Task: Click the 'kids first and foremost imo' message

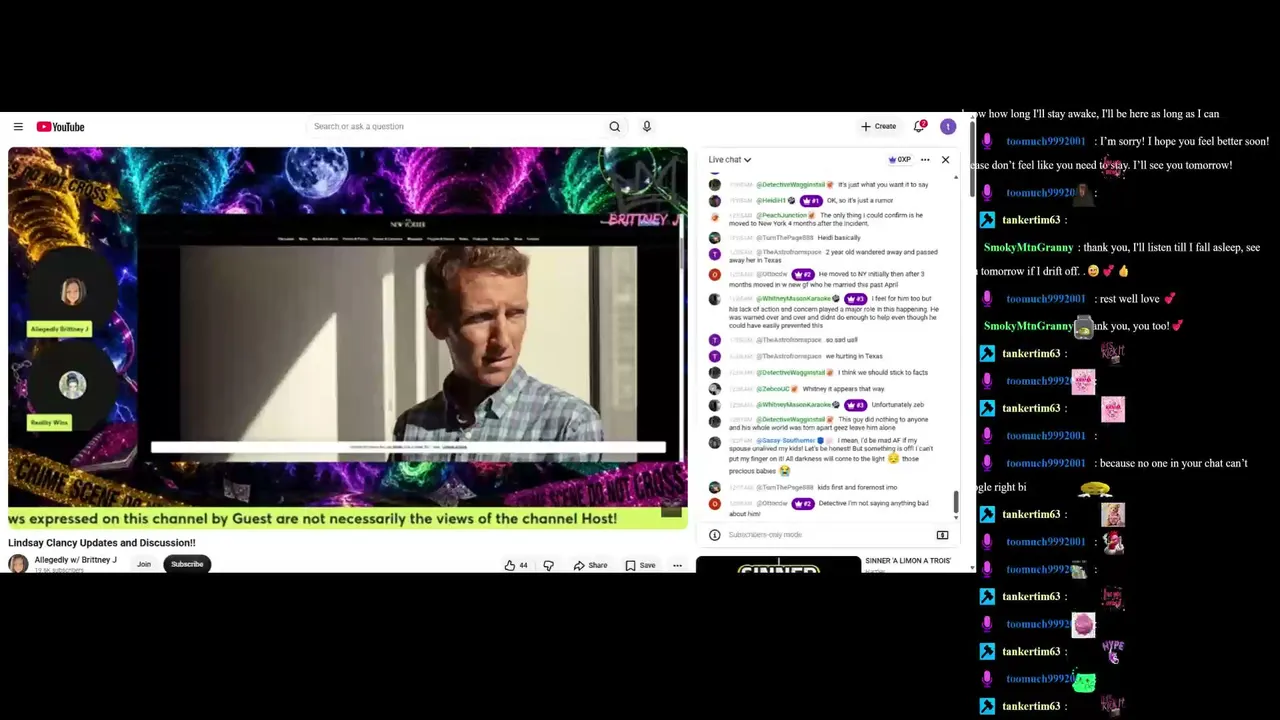Action: (x=857, y=487)
